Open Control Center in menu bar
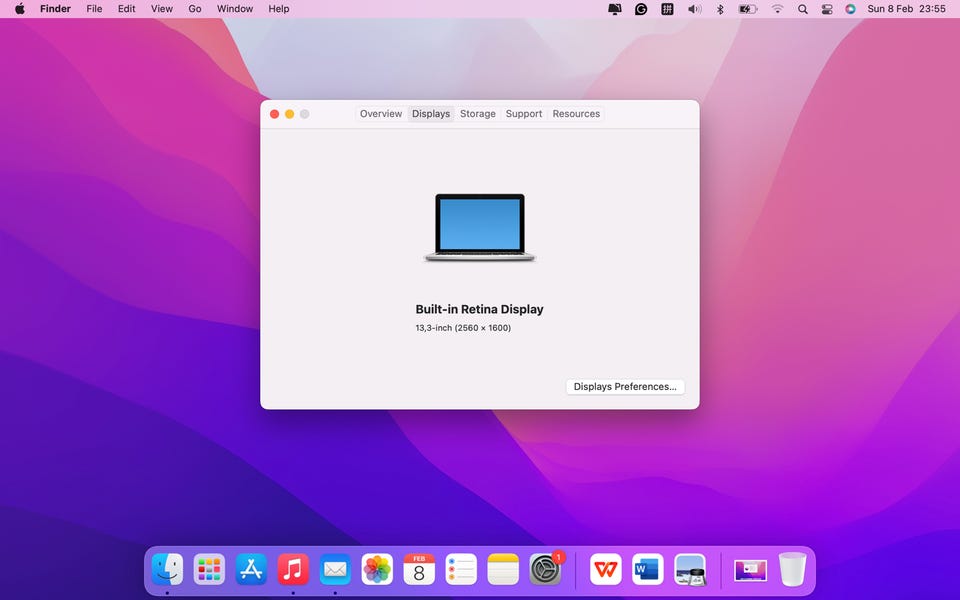The image size is (960, 600). 827,9
